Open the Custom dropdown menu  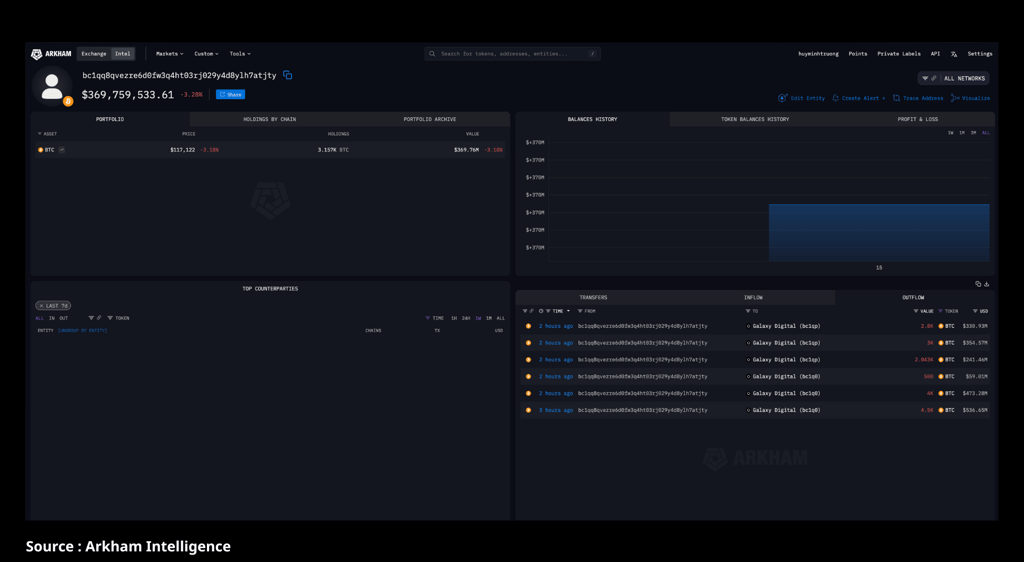[x=206, y=54]
